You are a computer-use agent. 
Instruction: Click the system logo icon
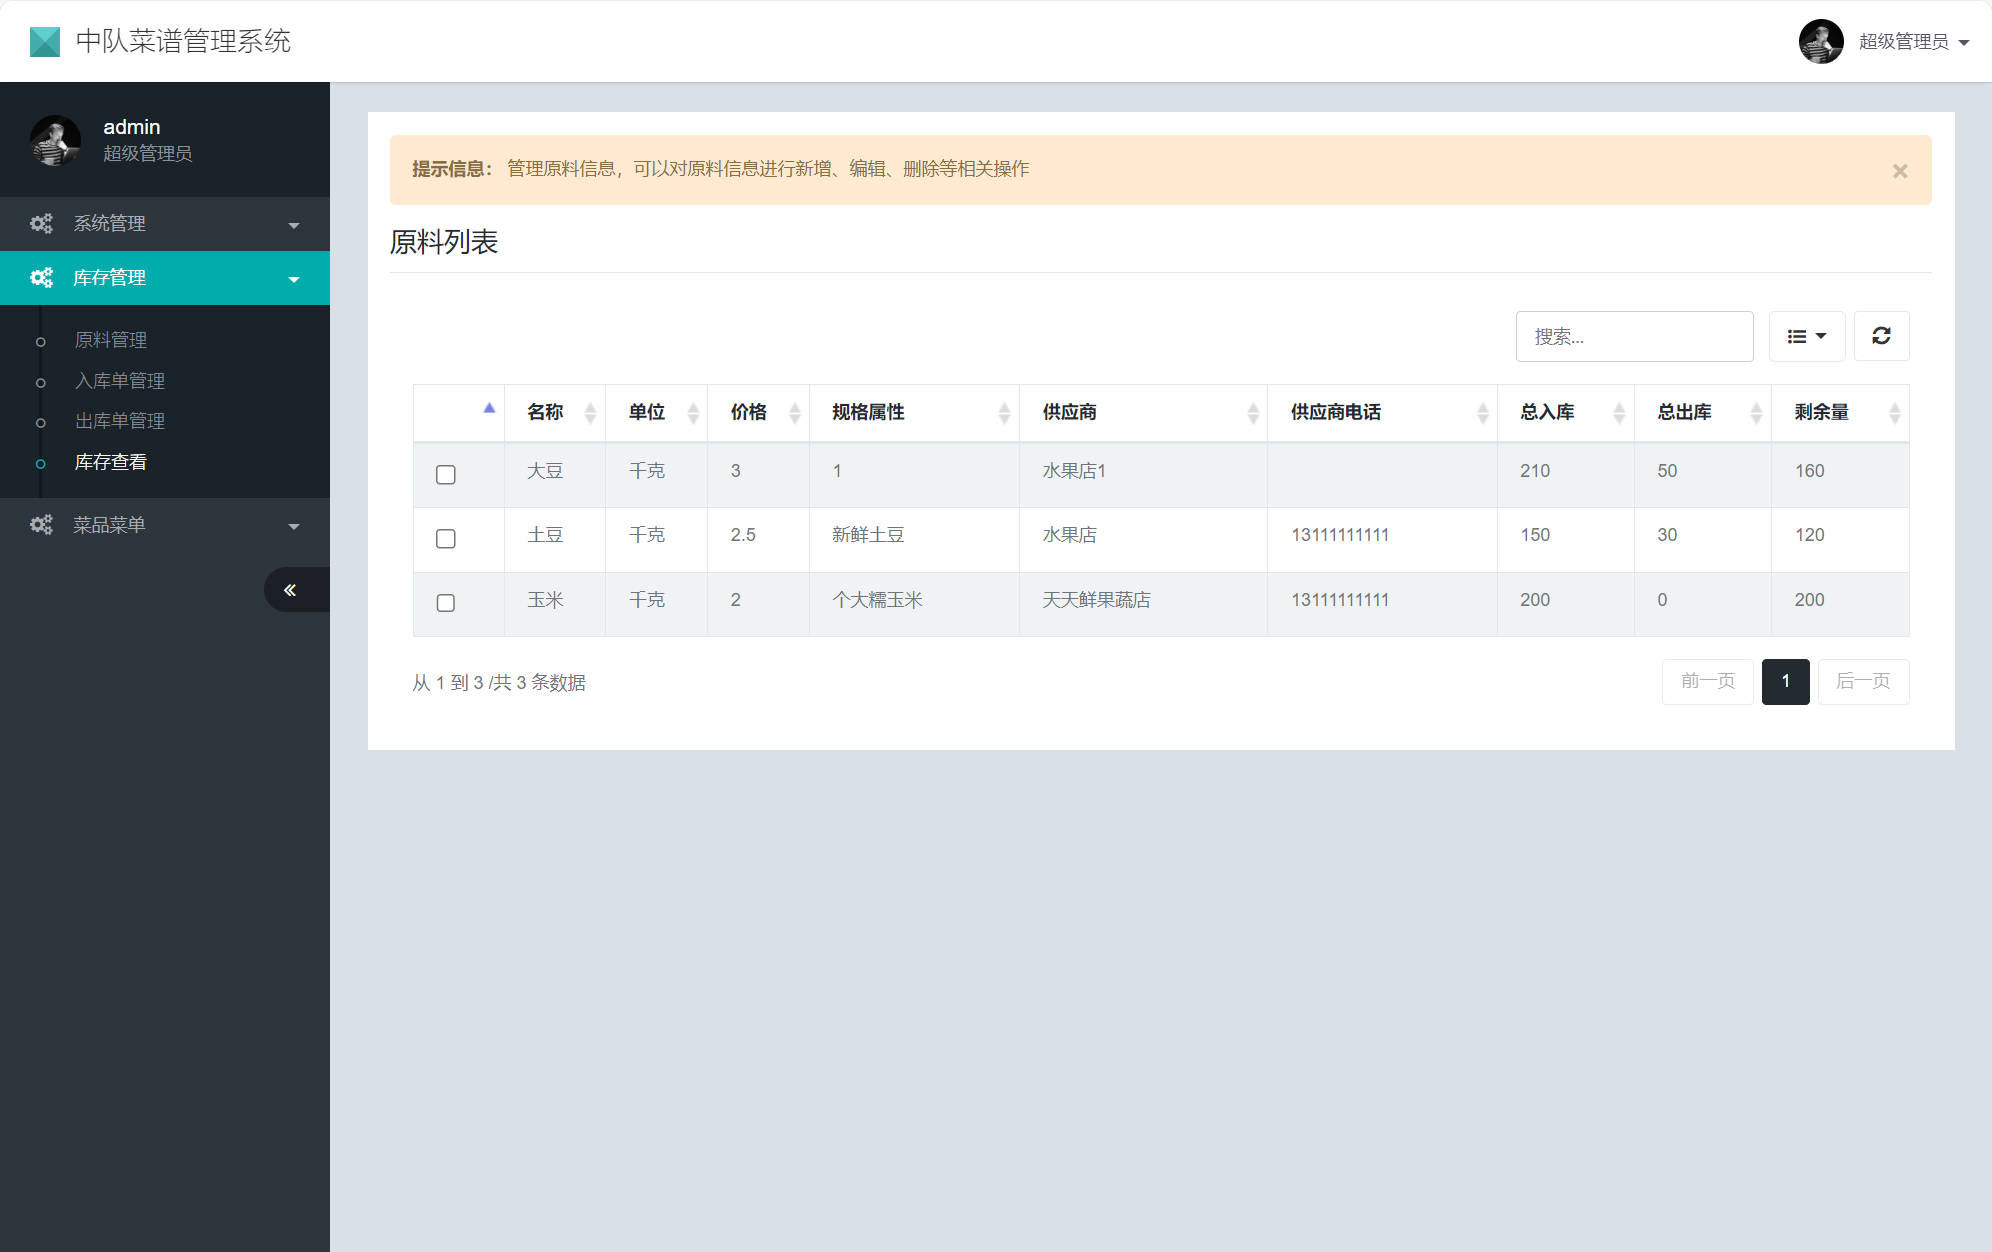tap(44, 41)
